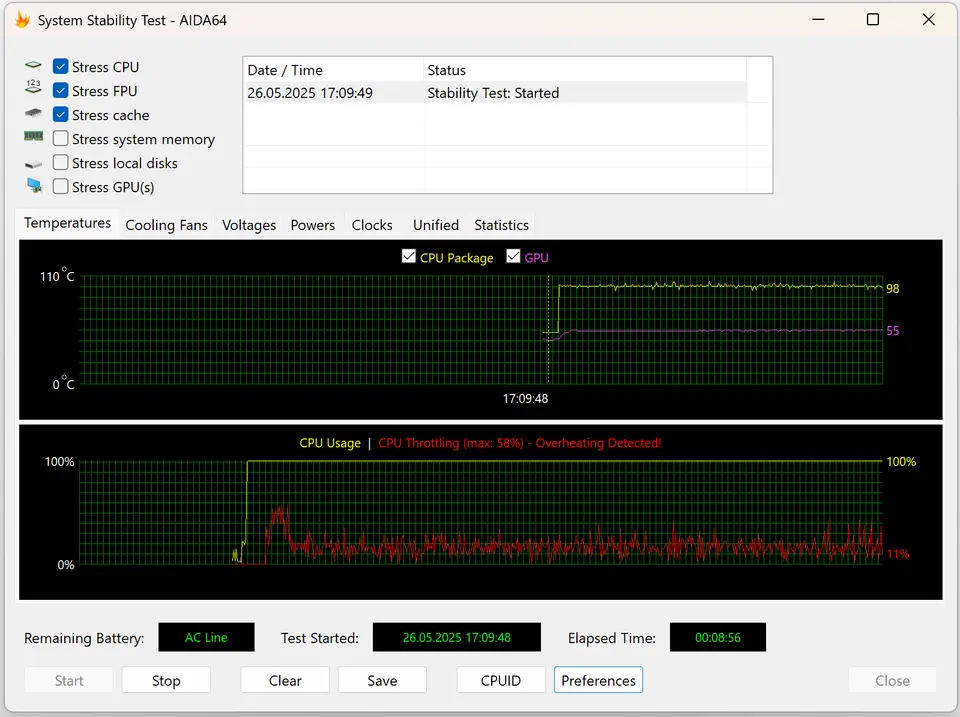Switch to the Powers tab
The height and width of the screenshot is (717, 960).
[312, 225]
